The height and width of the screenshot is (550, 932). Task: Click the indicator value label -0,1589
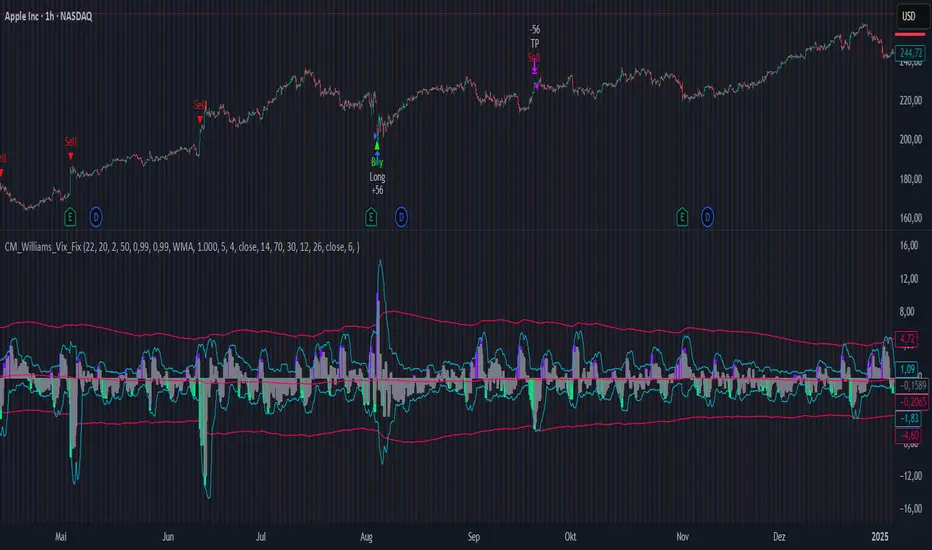pos(912,386)
